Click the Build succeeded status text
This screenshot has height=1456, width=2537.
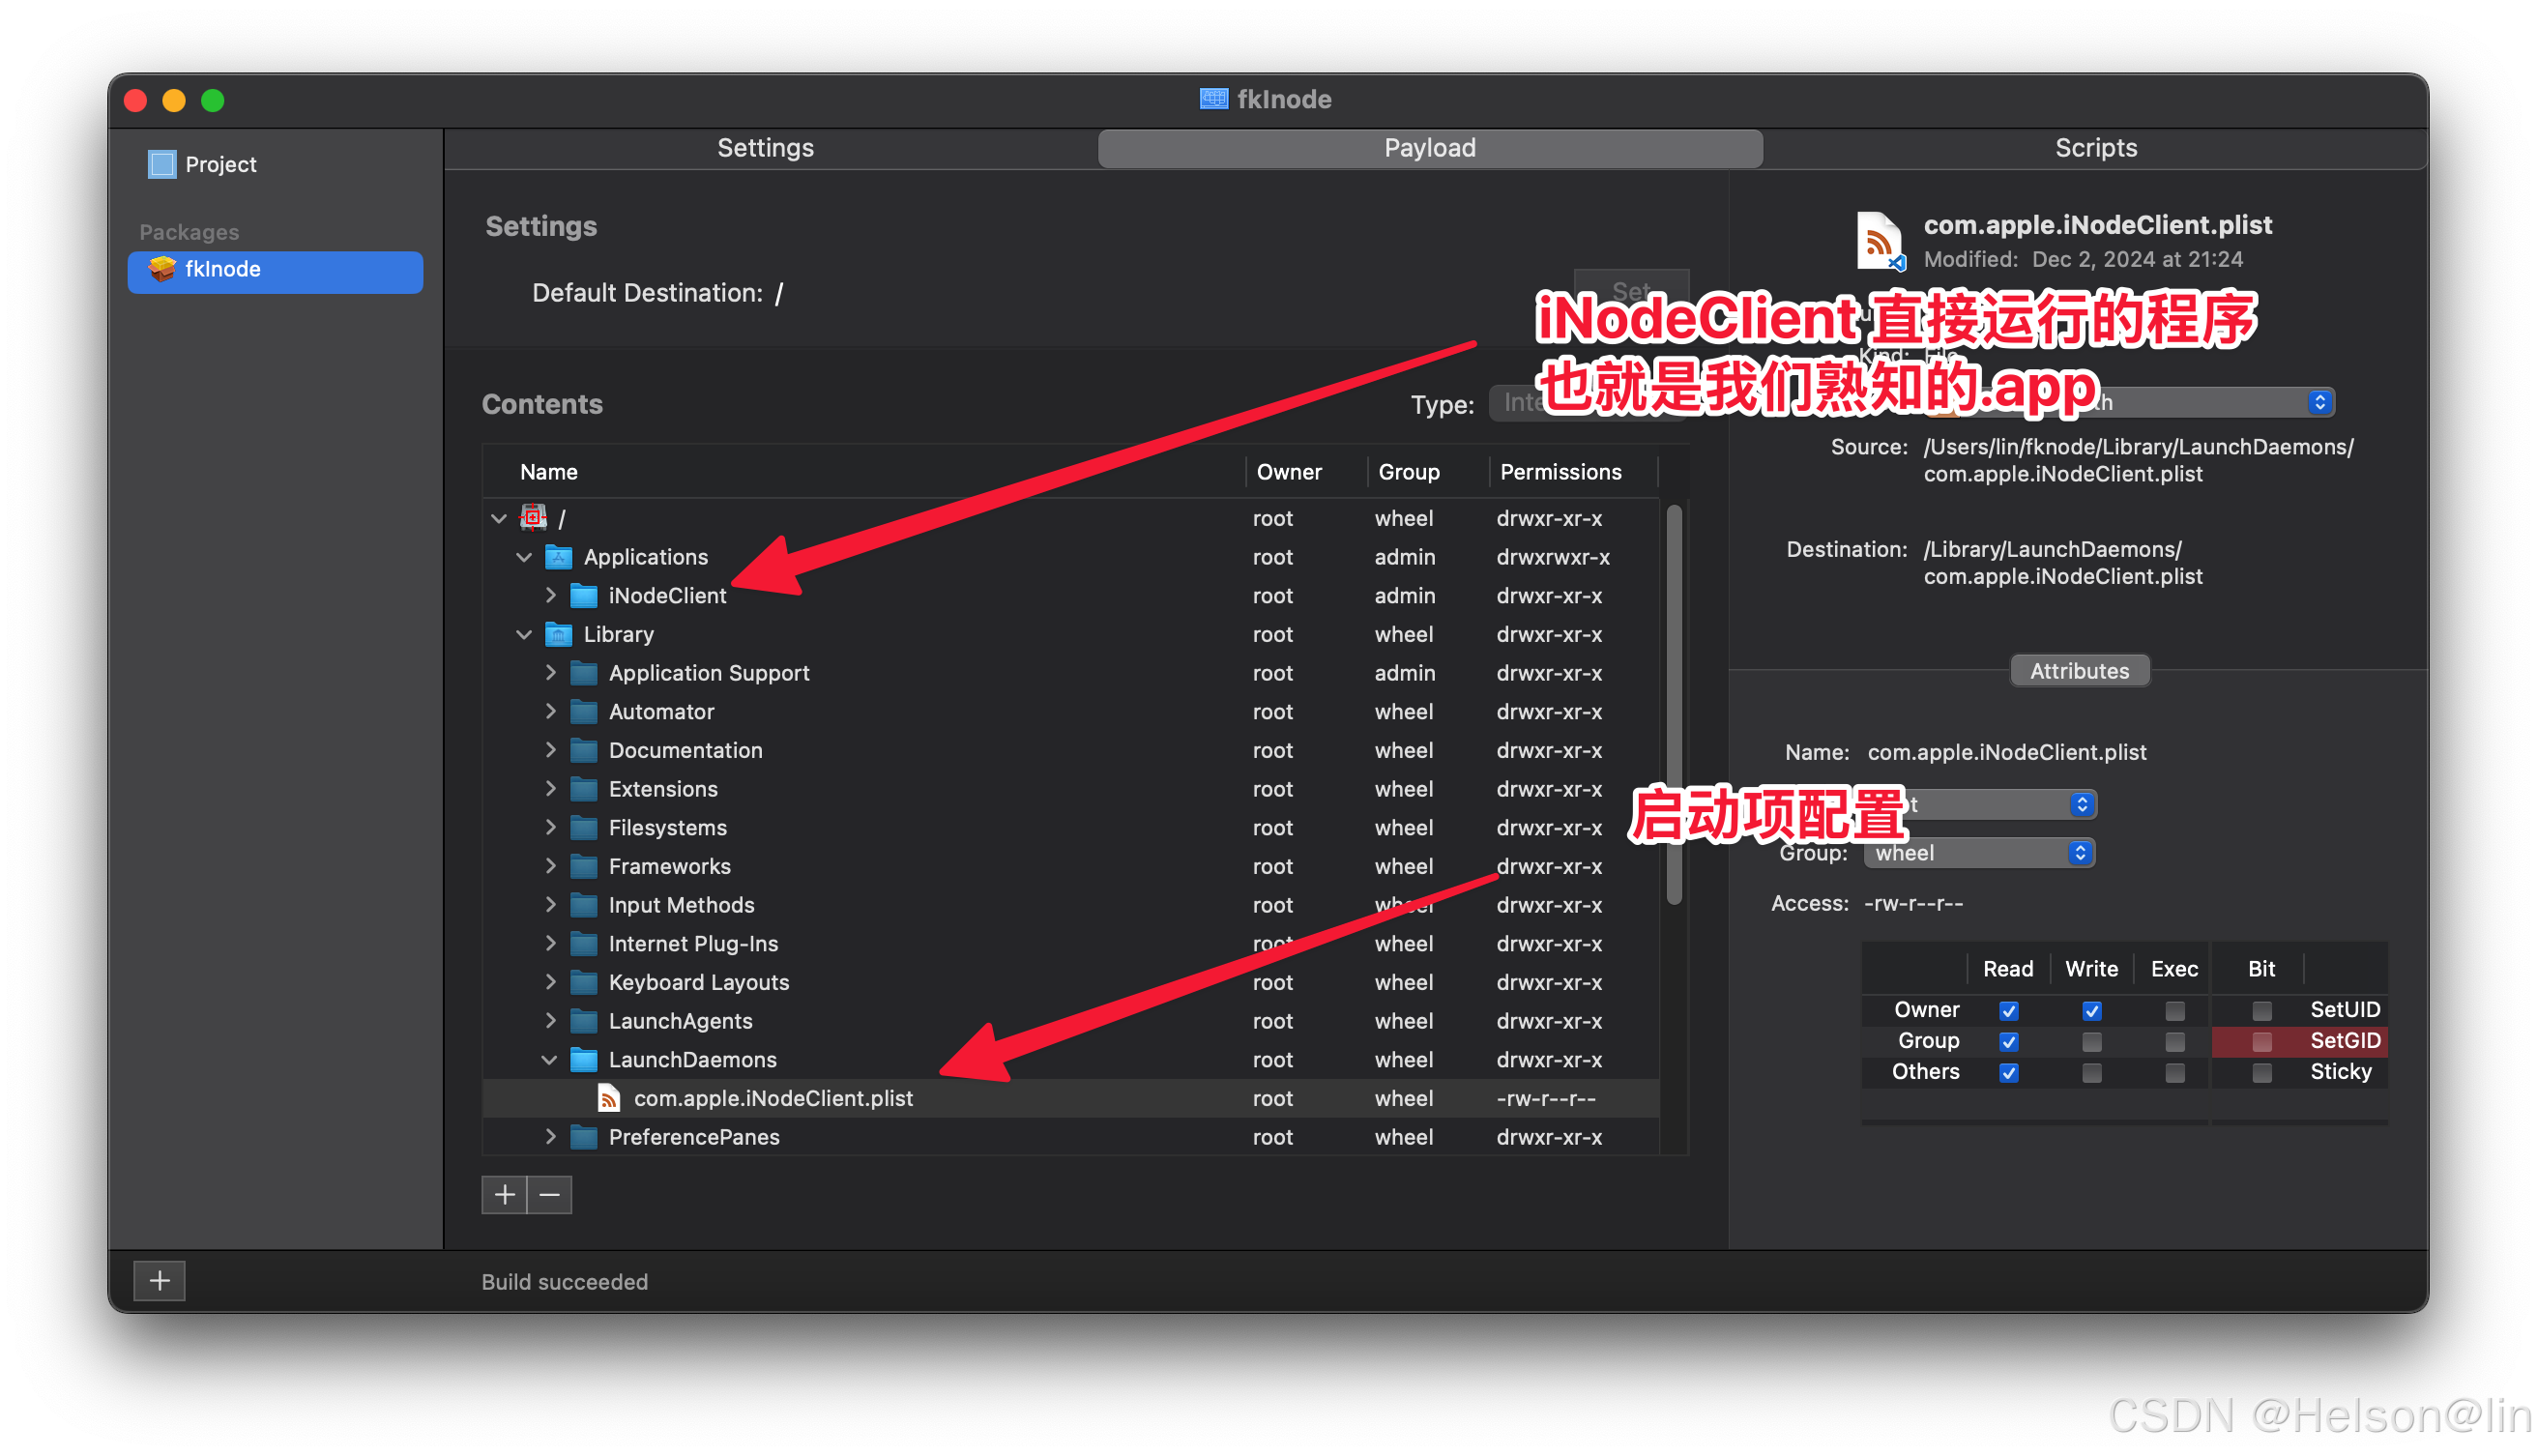[x=565, y=1282]
